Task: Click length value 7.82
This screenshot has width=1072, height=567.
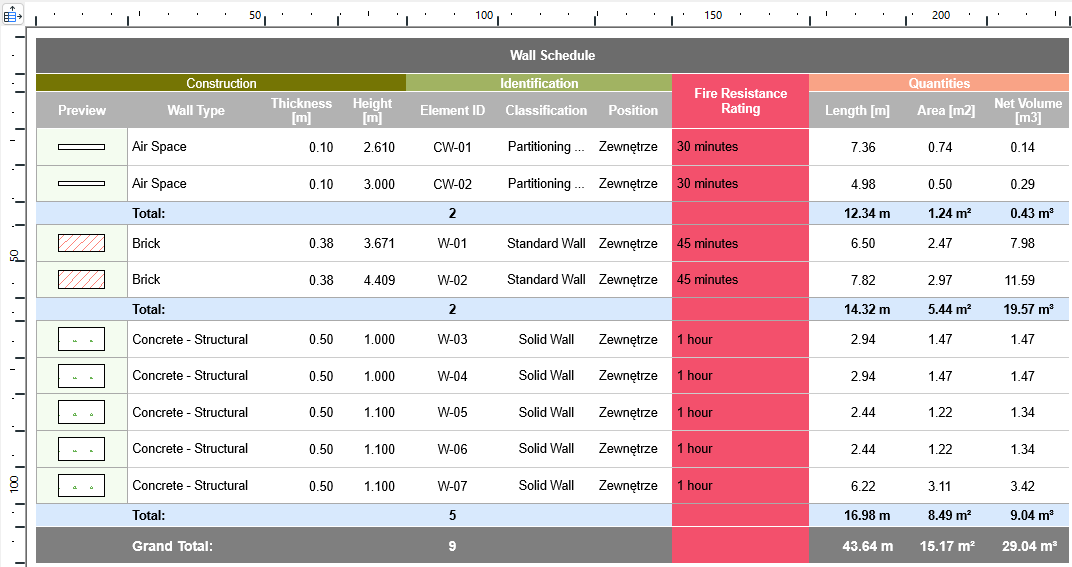Action: [863, 280]
